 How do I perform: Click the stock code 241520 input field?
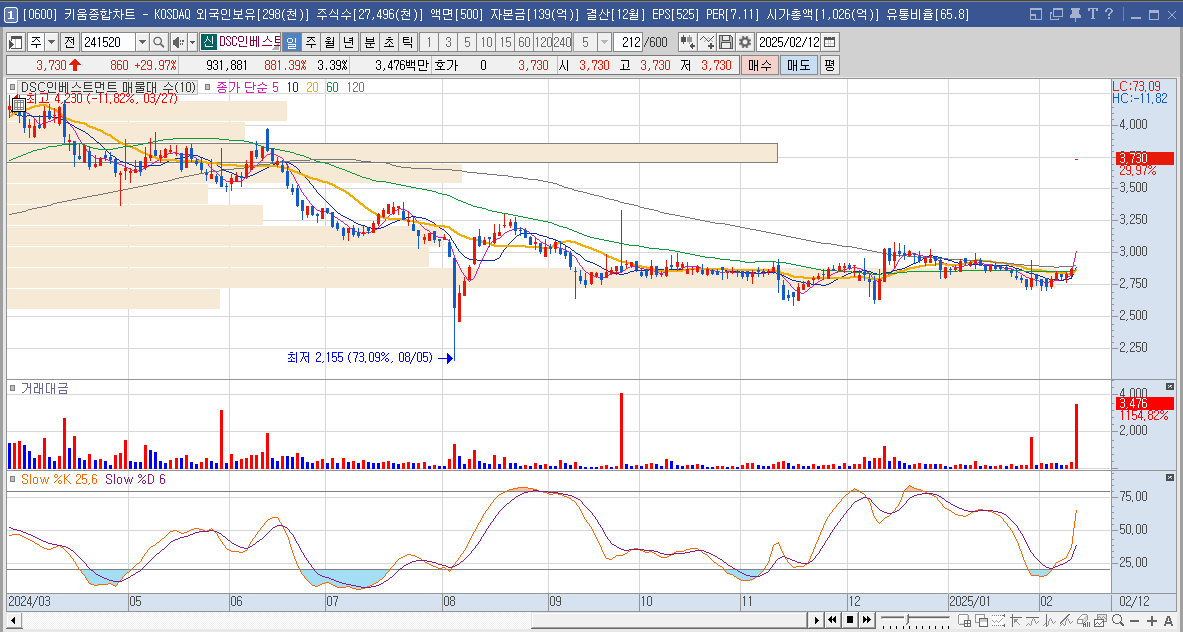pyautogui.click(x=108, y=42)
